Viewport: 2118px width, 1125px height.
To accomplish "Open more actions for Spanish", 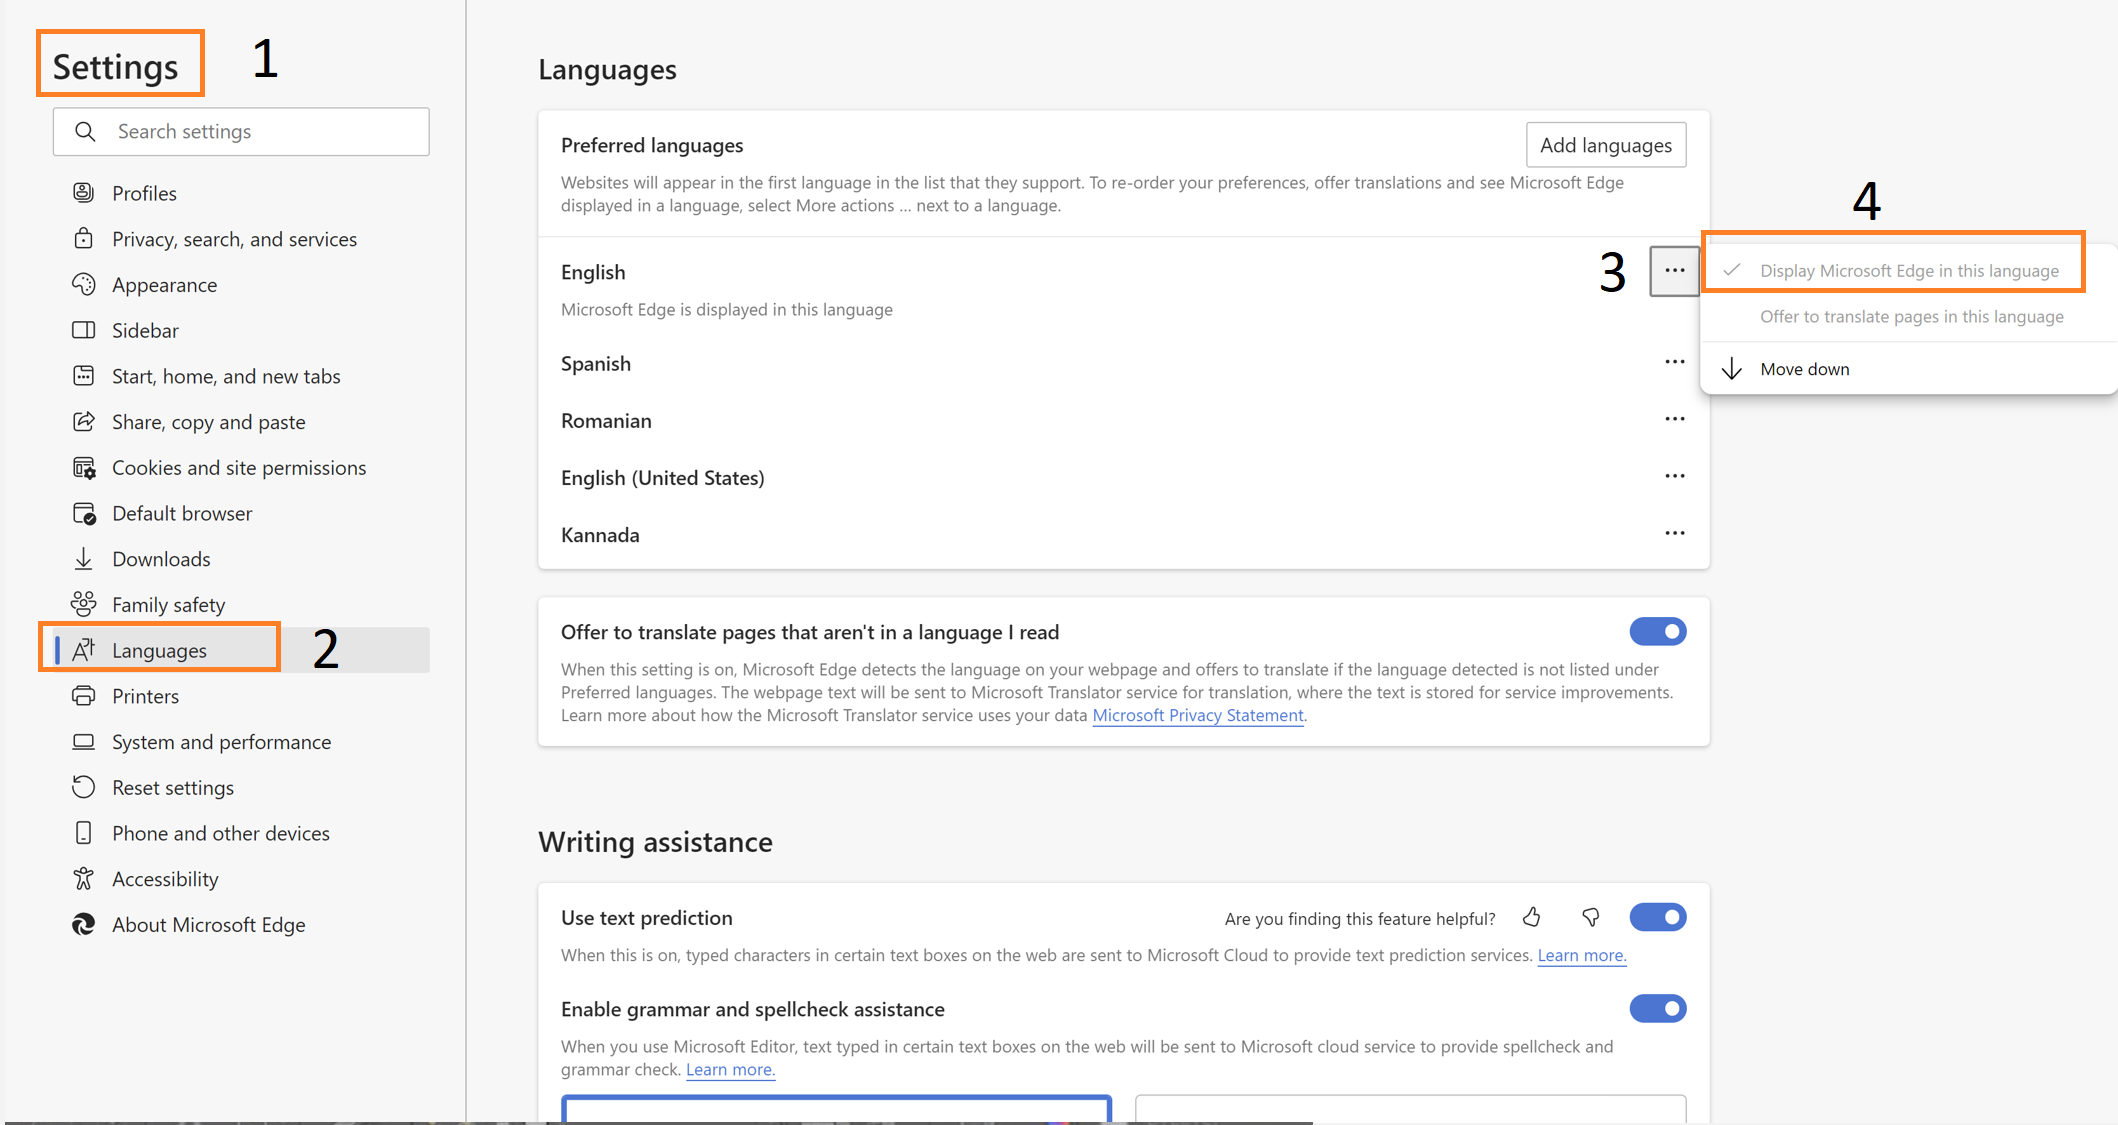I will point(1674,362).
